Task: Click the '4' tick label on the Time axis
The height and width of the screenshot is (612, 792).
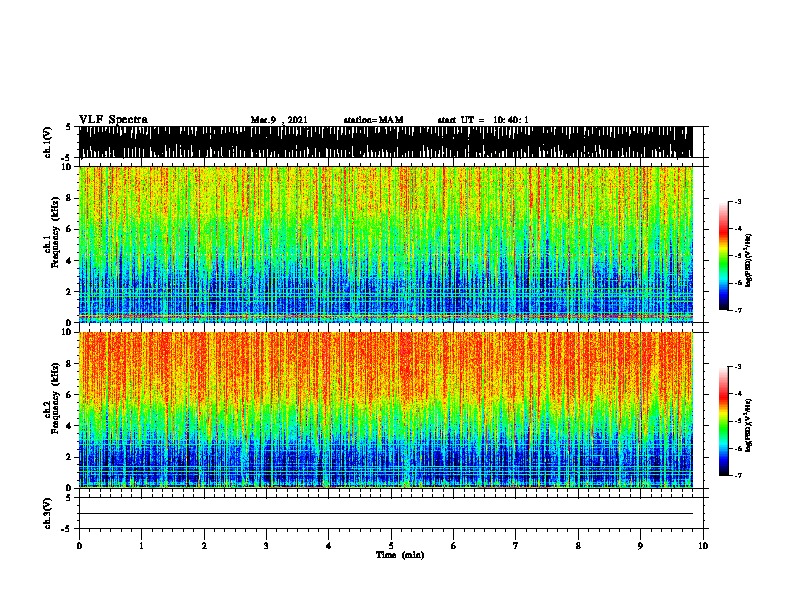Action: click(329, 545)
